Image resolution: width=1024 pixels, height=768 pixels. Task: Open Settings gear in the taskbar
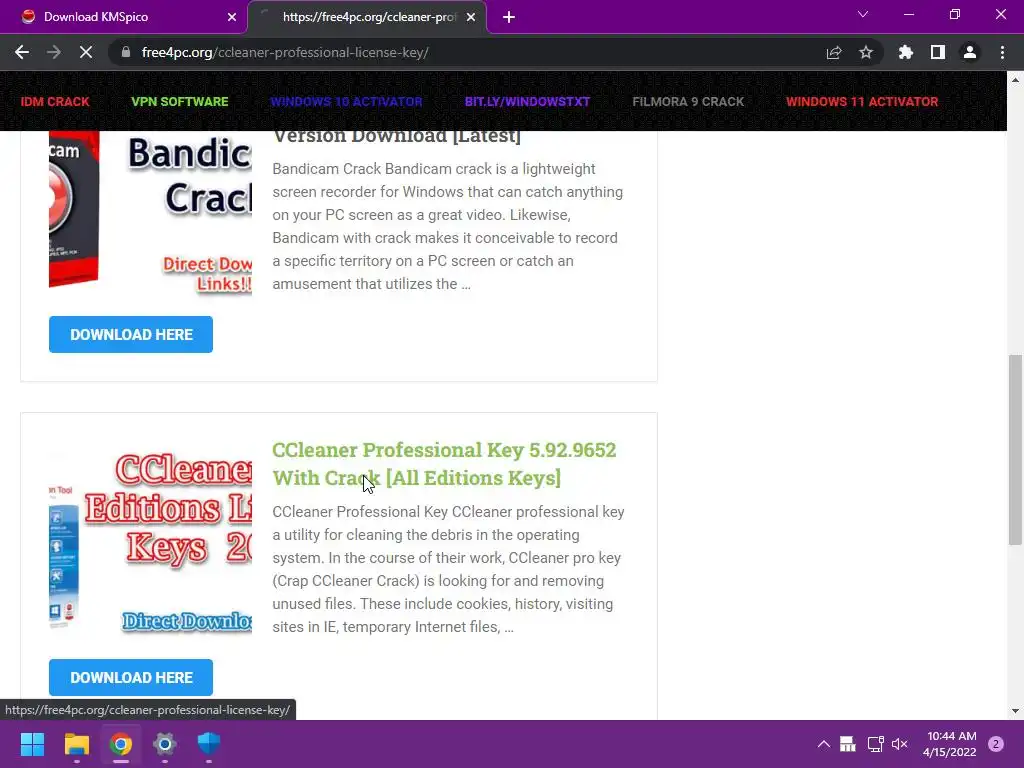(x=165, y=744)
